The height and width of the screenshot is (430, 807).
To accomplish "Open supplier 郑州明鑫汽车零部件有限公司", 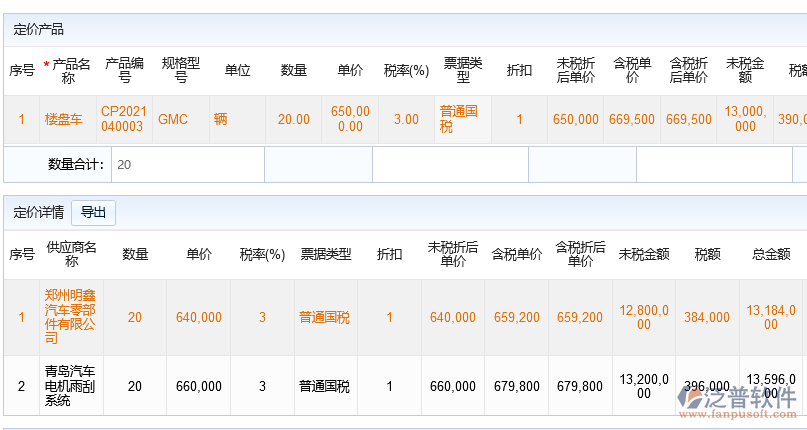I will tap(70, 317).
